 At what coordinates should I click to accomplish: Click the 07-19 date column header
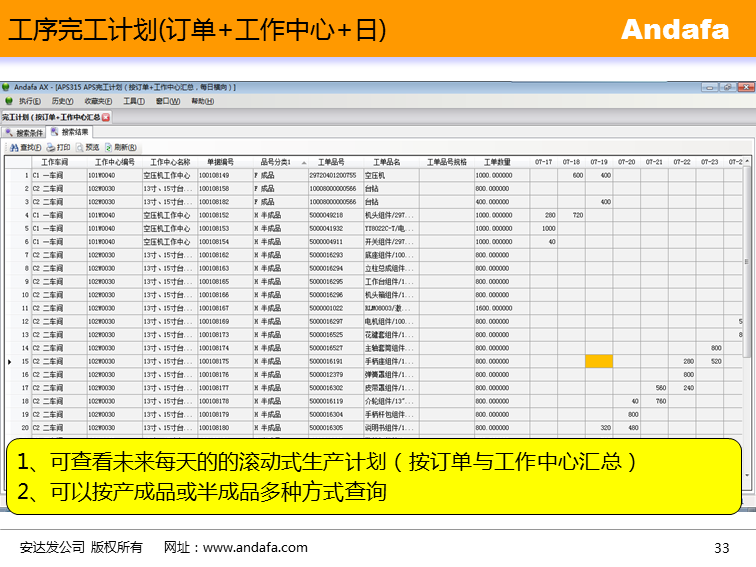pos(599,161)
